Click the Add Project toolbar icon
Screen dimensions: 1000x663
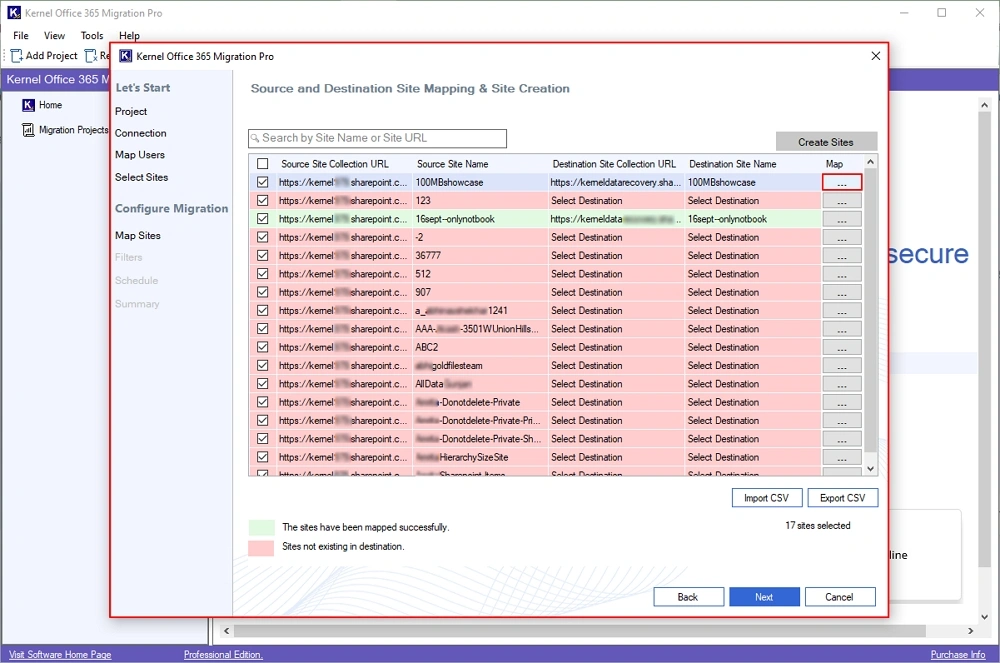pos(17,56)
